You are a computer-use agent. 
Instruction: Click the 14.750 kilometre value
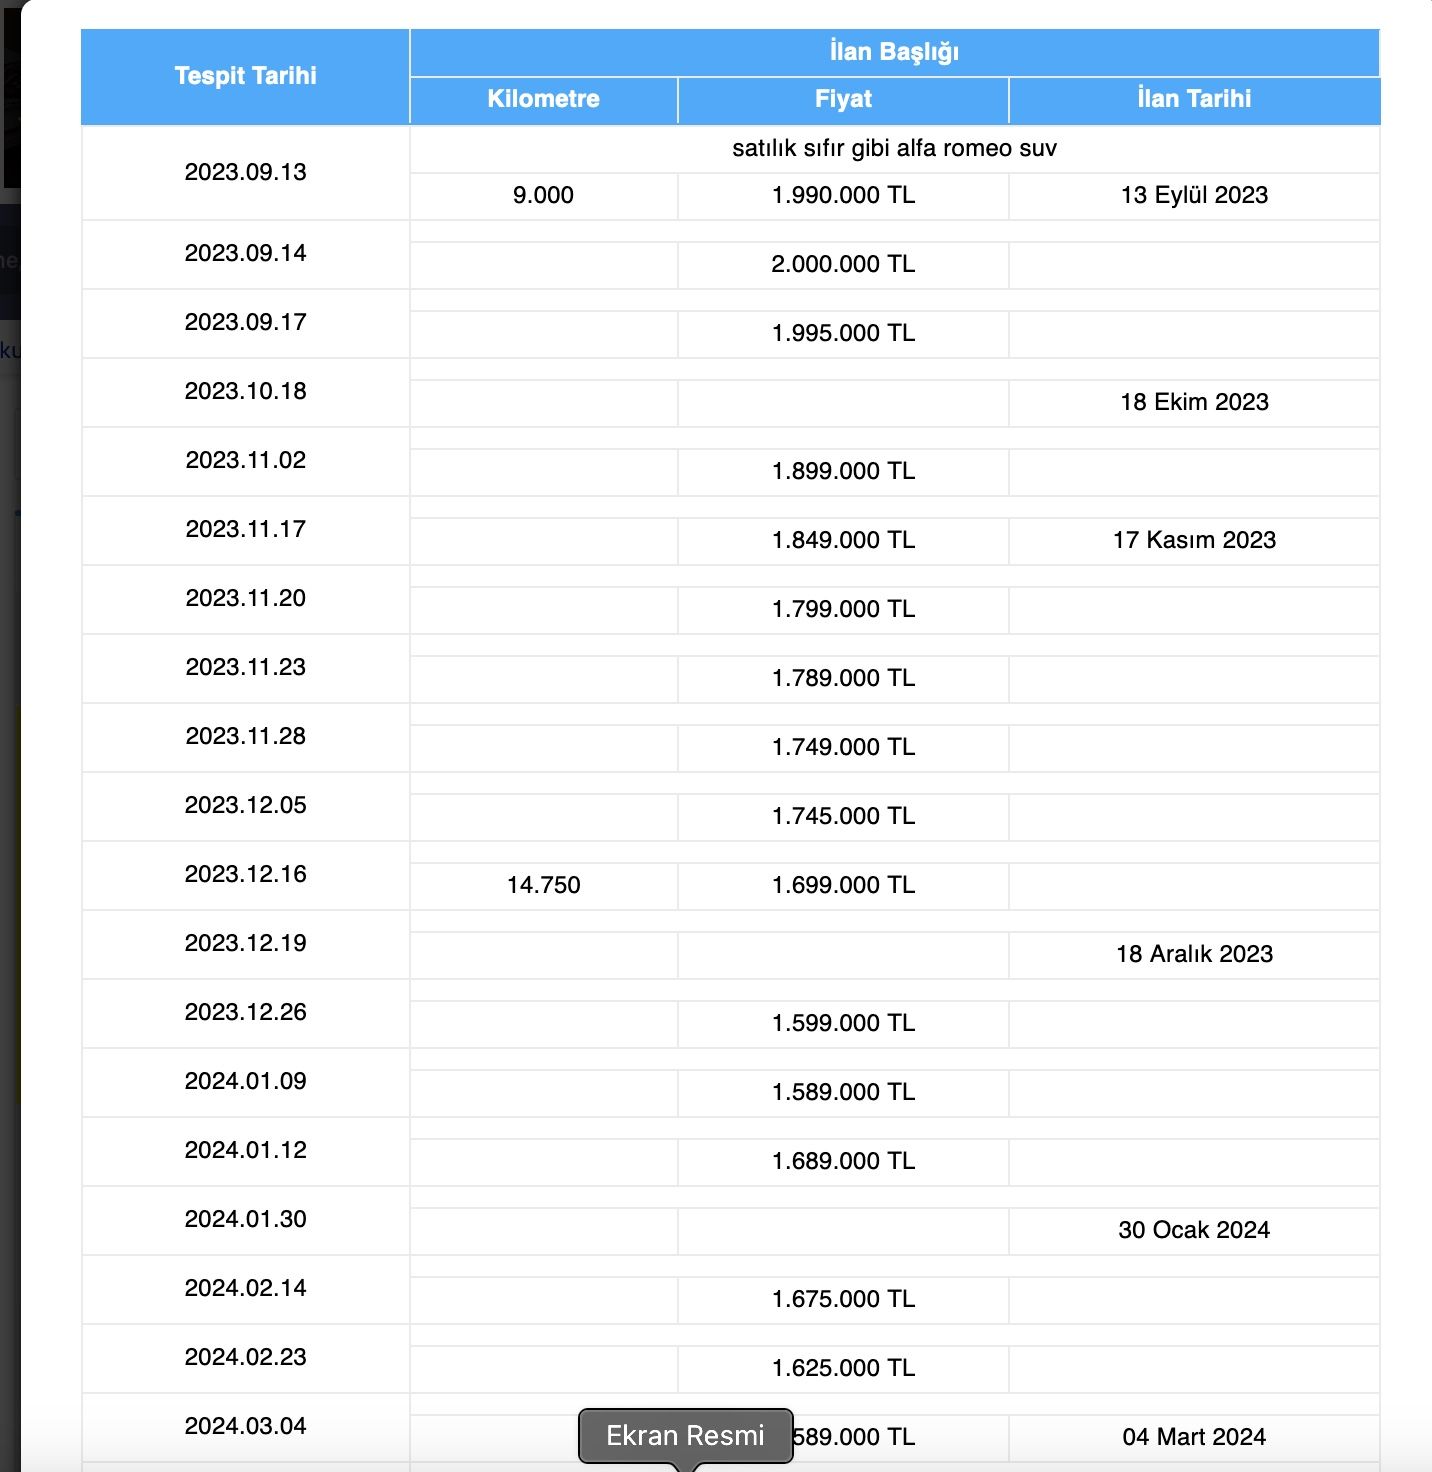[x=544, y=886]
